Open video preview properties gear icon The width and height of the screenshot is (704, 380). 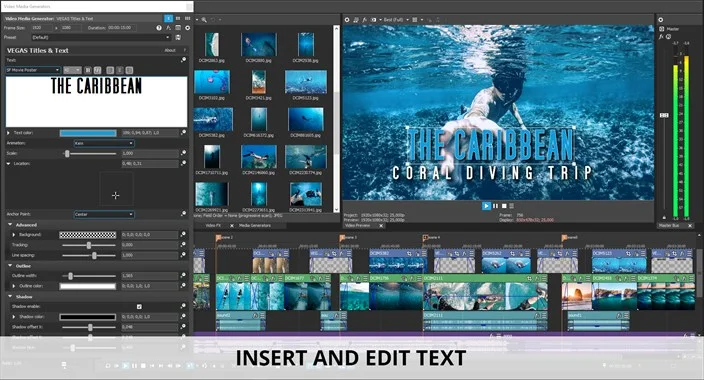coord(347,20)
